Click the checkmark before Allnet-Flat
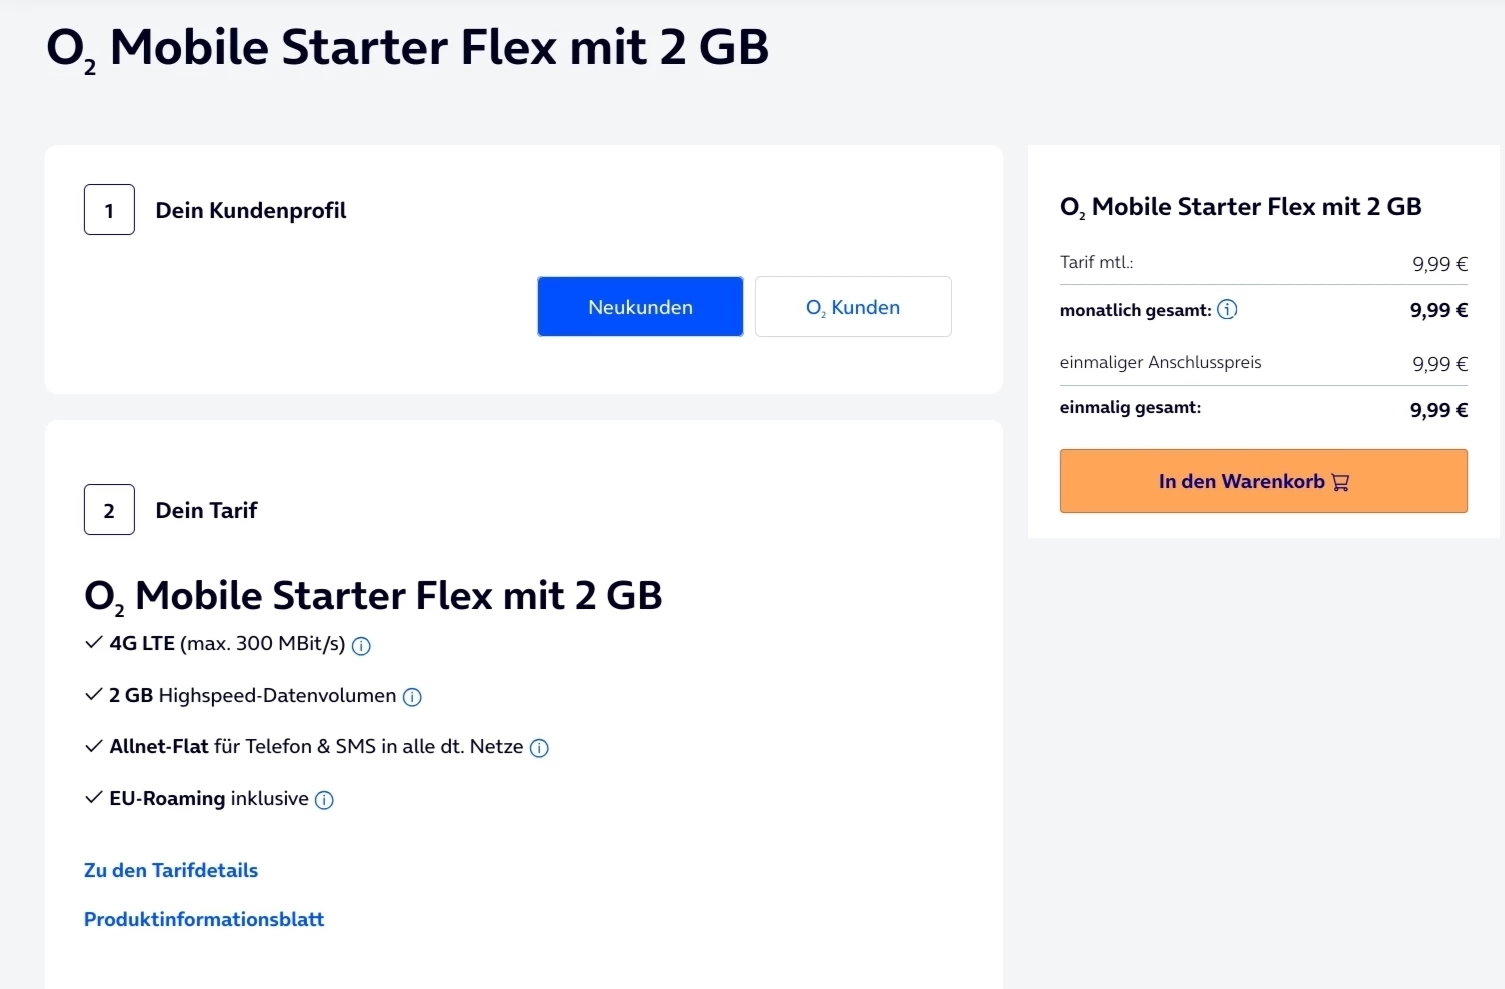 (94, 746)
